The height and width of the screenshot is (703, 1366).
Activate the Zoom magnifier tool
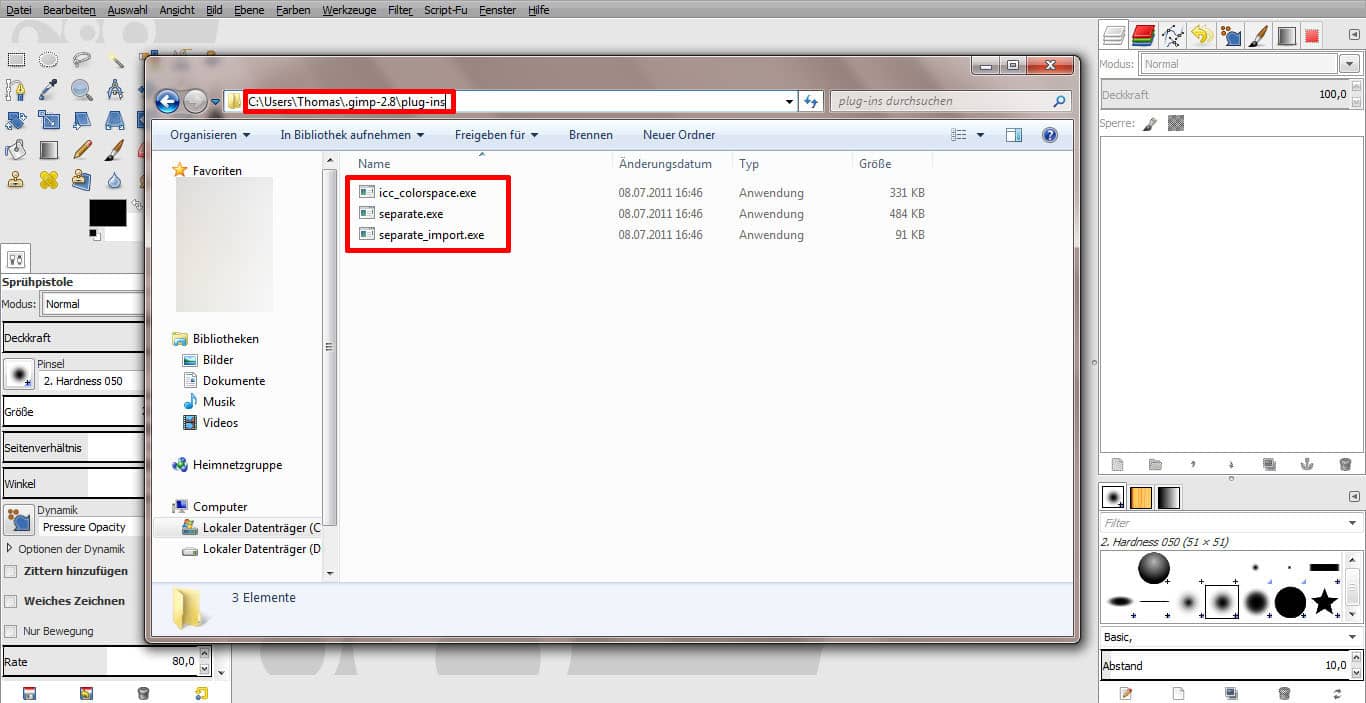point(82,91)
